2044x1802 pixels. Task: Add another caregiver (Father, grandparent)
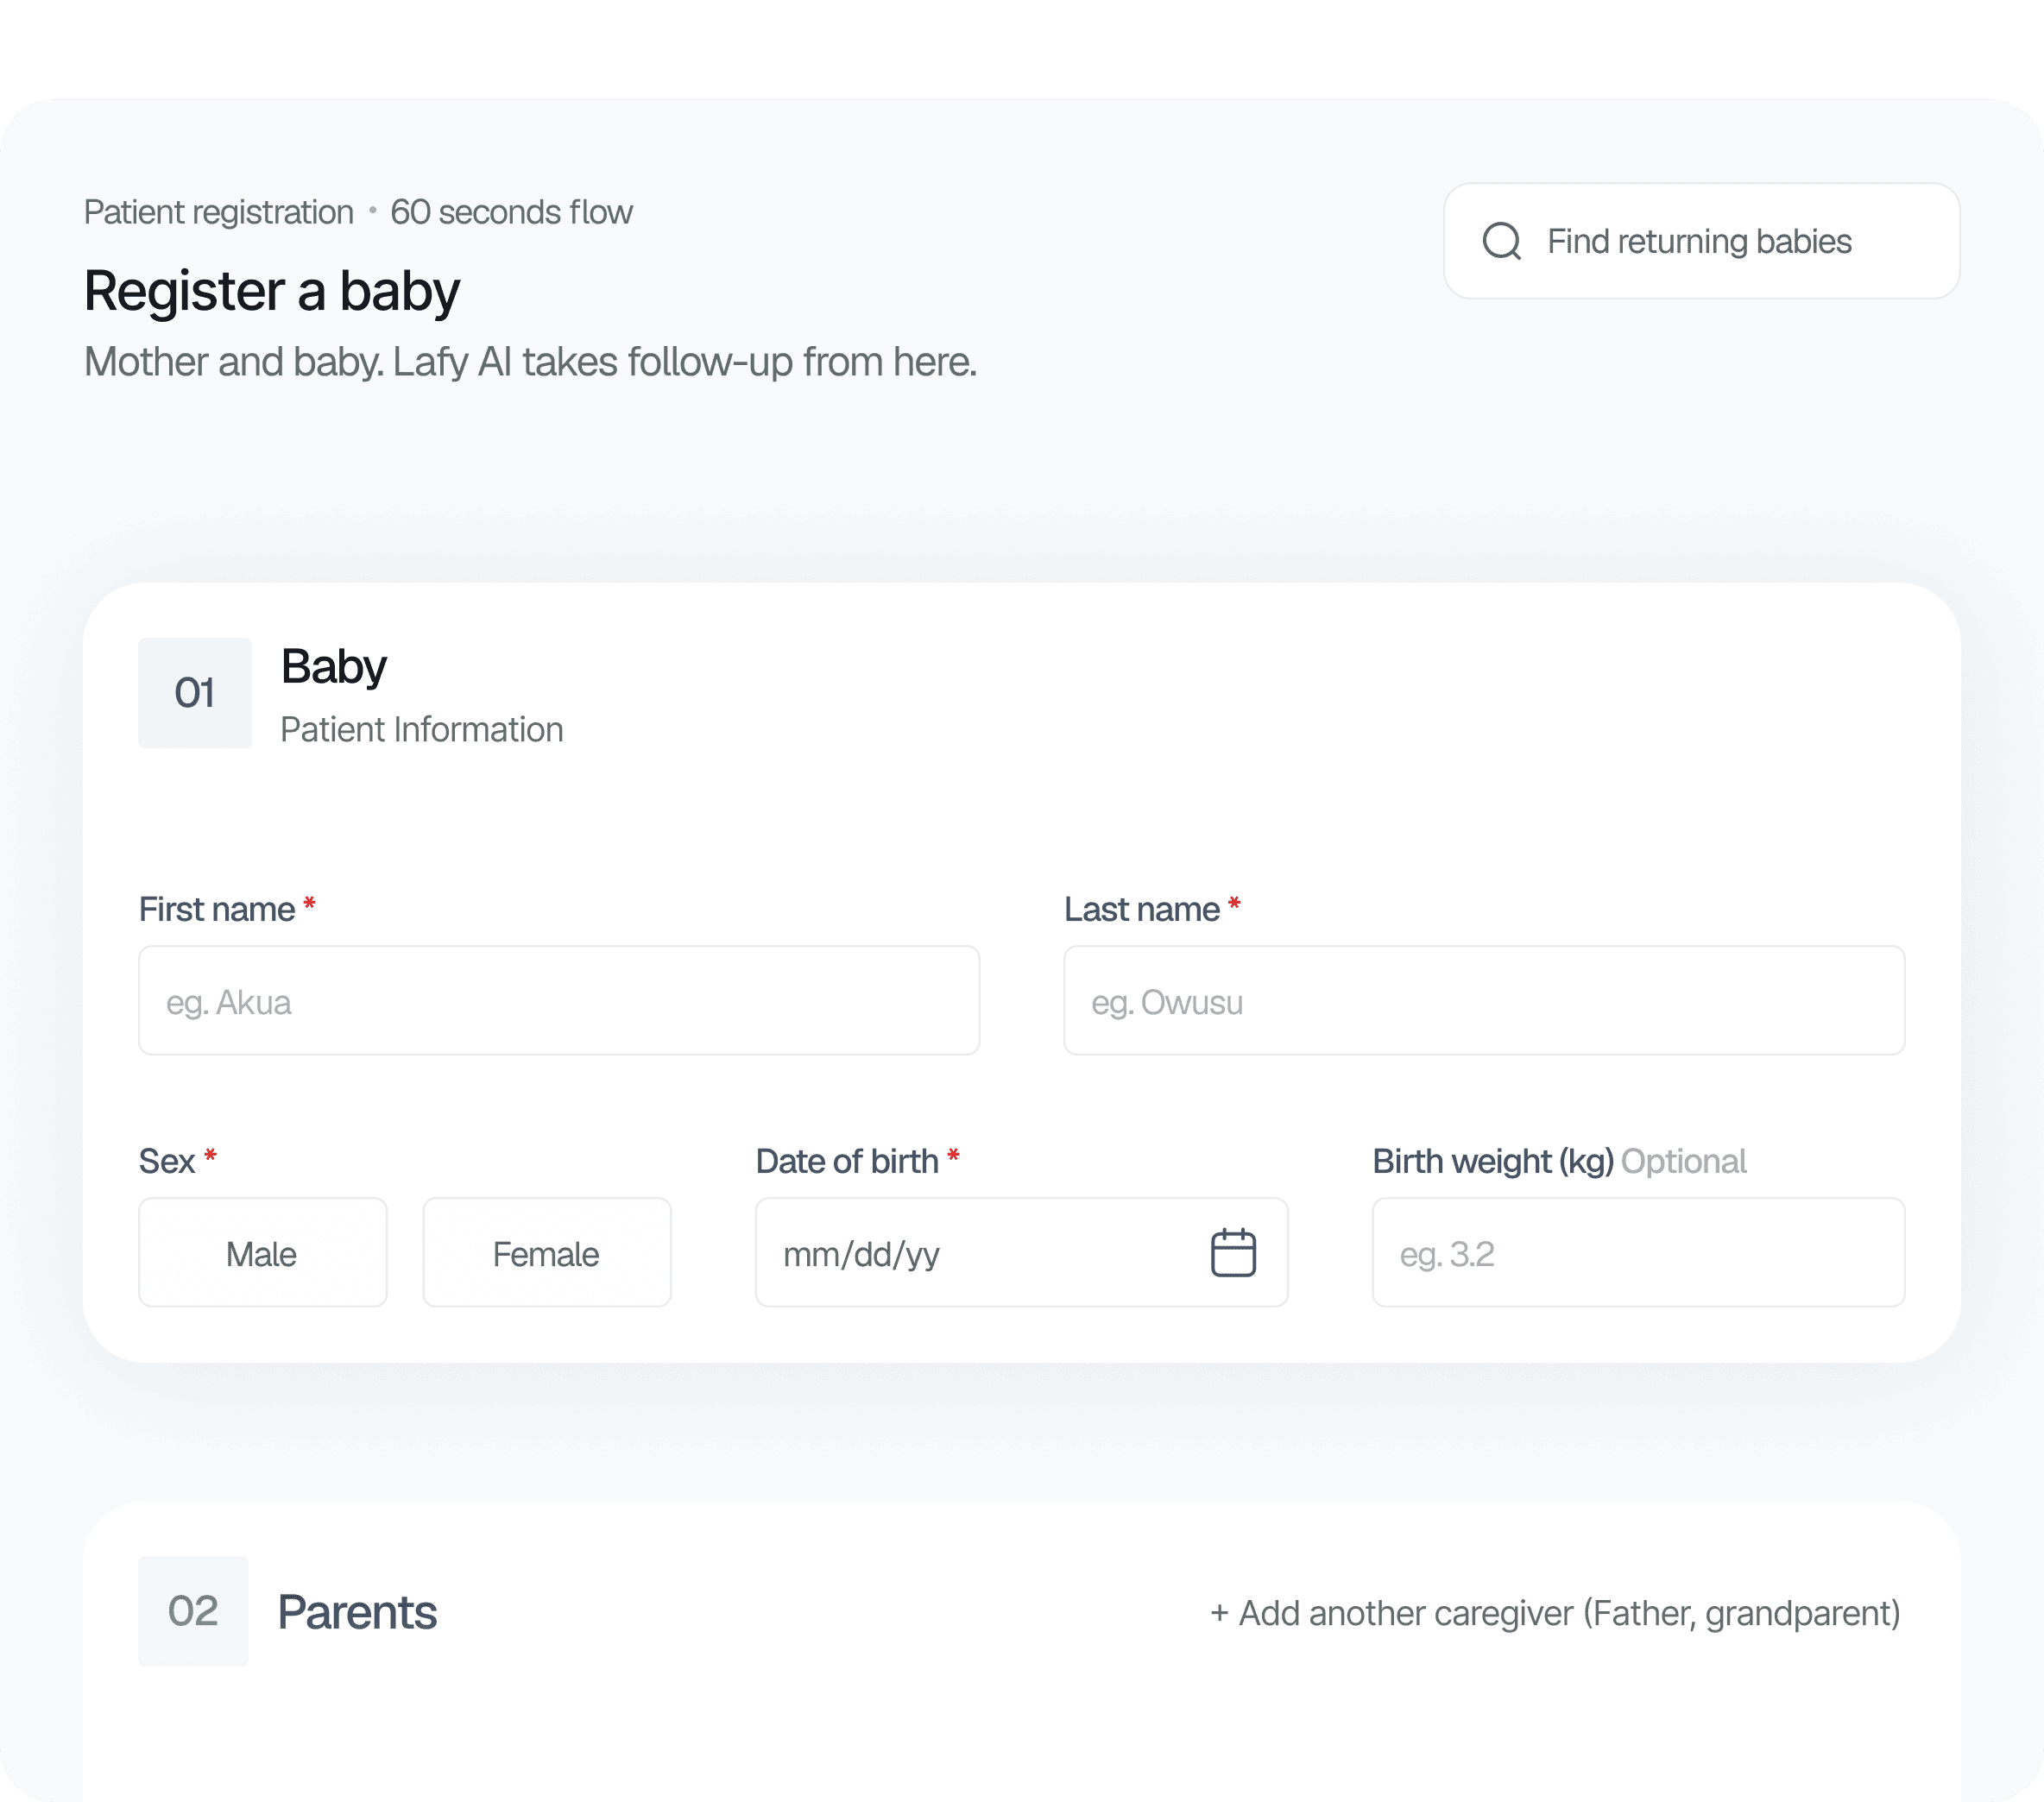(x=1555, y=1613)
